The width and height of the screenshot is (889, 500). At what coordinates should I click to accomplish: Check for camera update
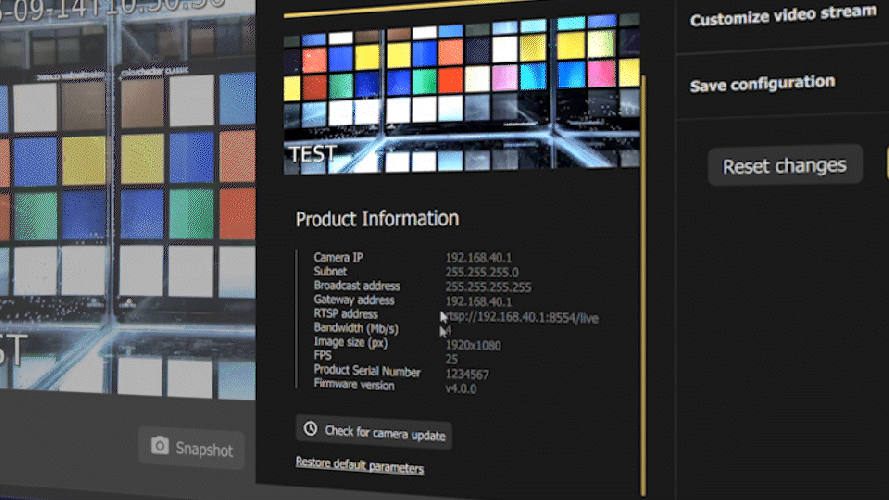click(374, 433)
